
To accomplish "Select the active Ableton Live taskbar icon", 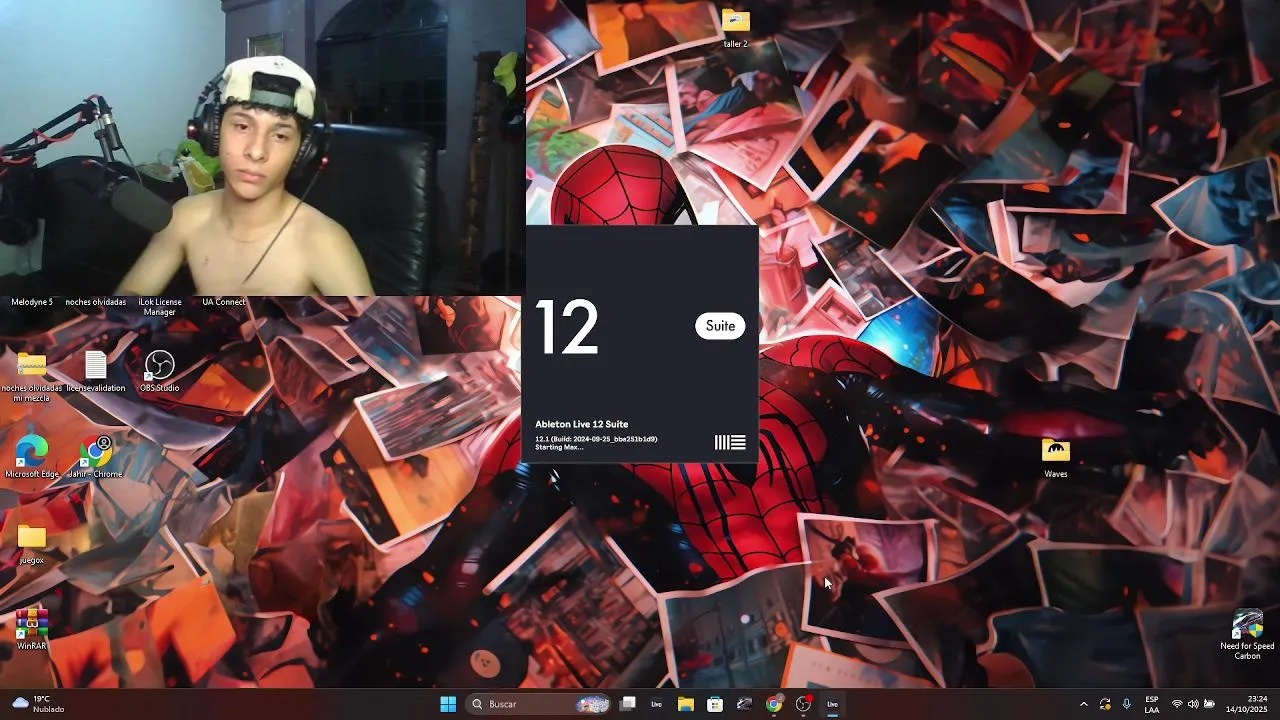I will [832, 704].
